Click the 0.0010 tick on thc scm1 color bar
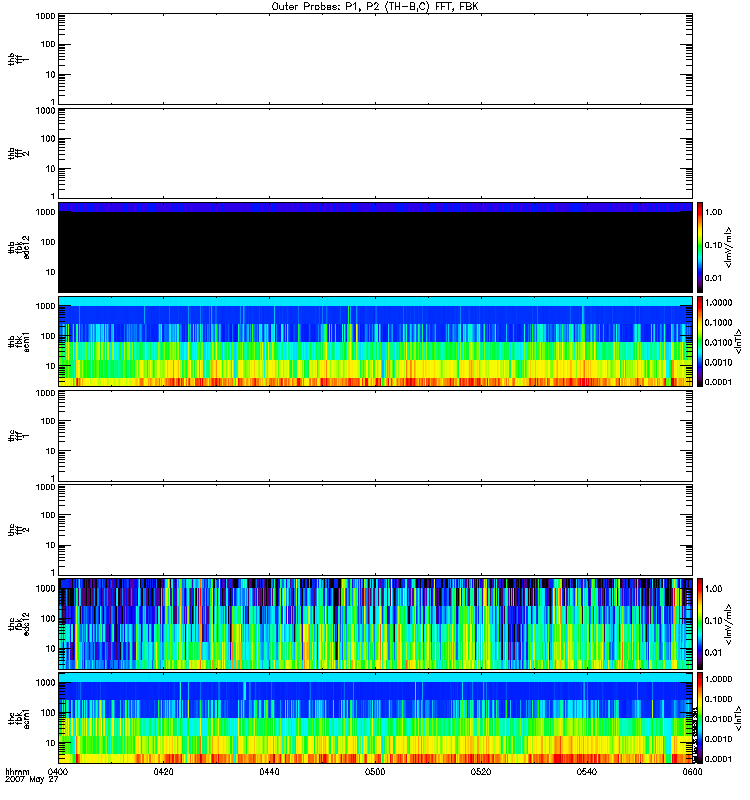The height and width of the screenshot is (800, 750). point(718,739)
